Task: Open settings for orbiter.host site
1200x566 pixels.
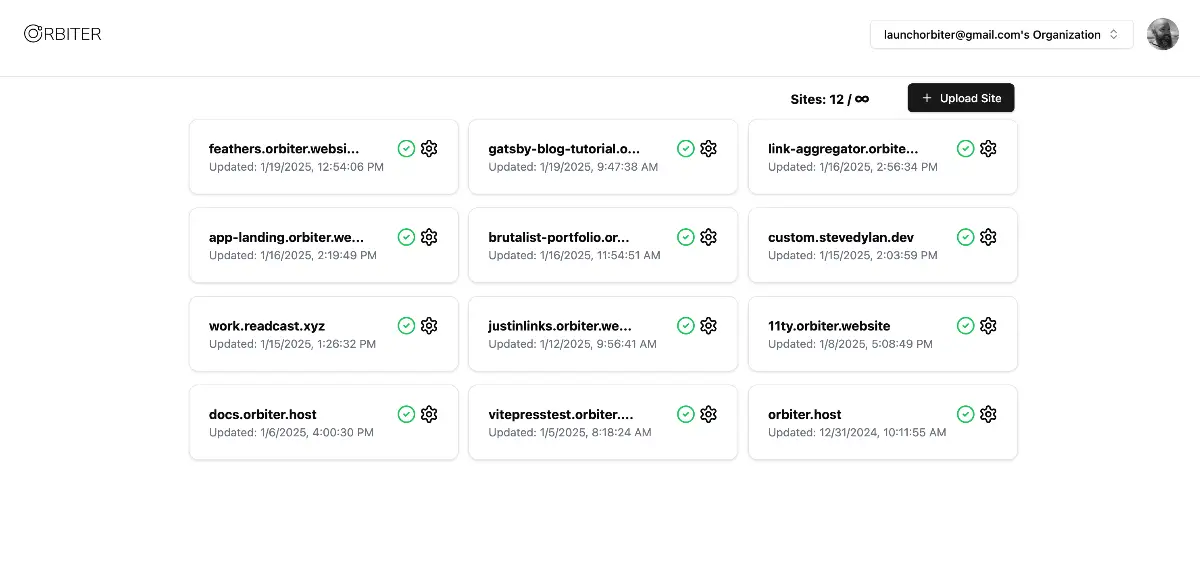Action: click(x=988, y=414)
